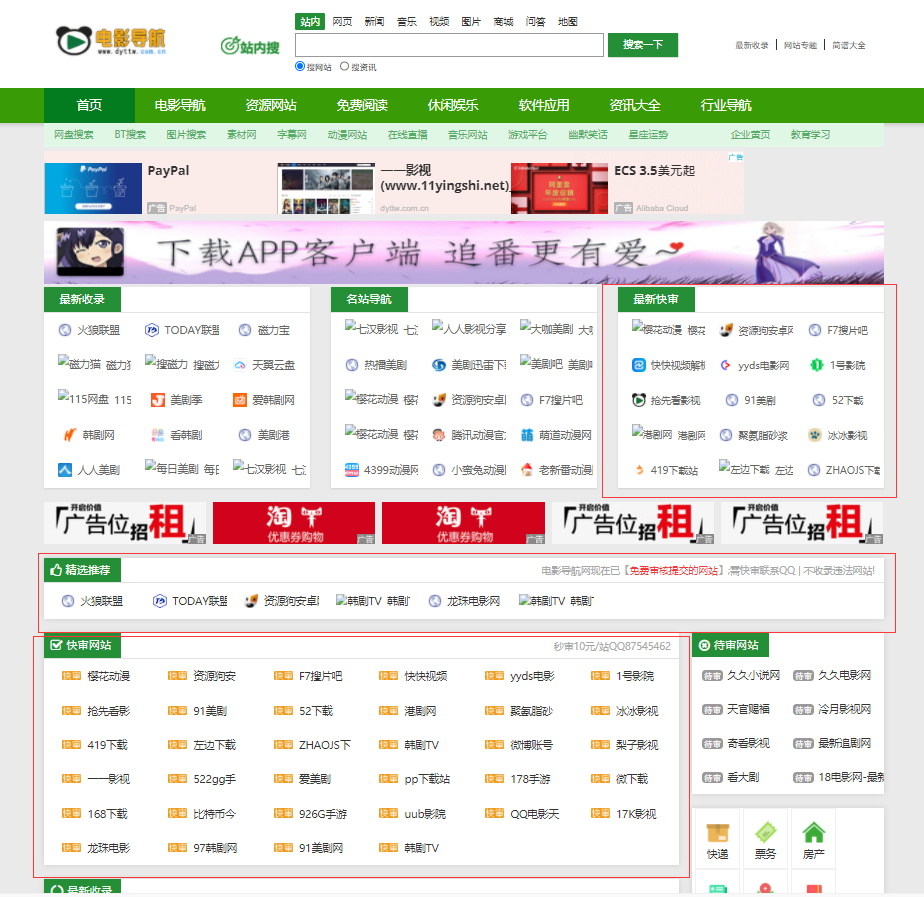
Task: Open 17K影视 in 快审网站 list
Action: tap(636, 814)
